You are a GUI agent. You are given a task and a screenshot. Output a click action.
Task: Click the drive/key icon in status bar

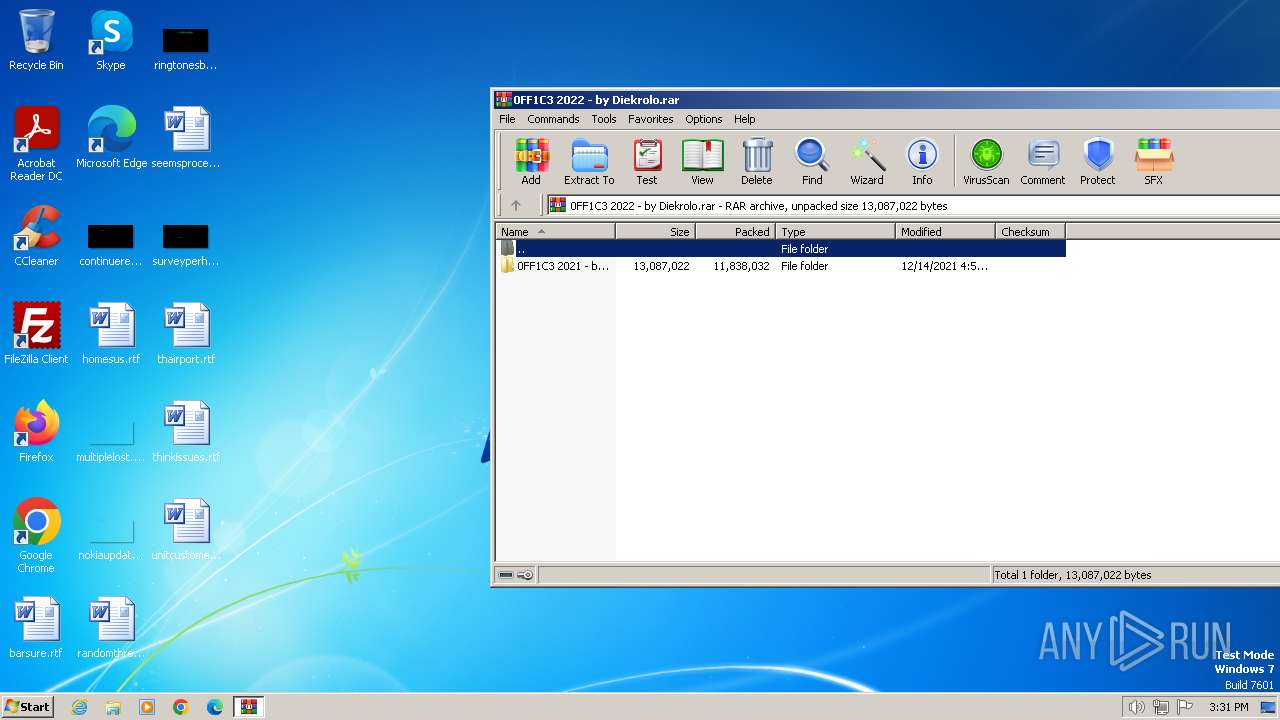[516, 575]
